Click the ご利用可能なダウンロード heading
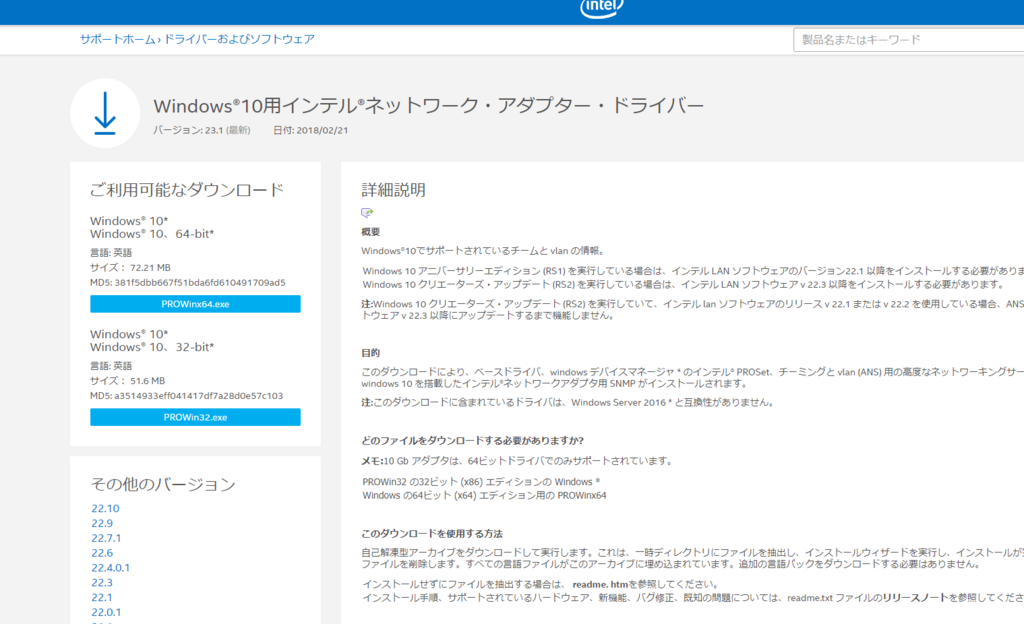The image size is (1024, 624). [187, 190]
